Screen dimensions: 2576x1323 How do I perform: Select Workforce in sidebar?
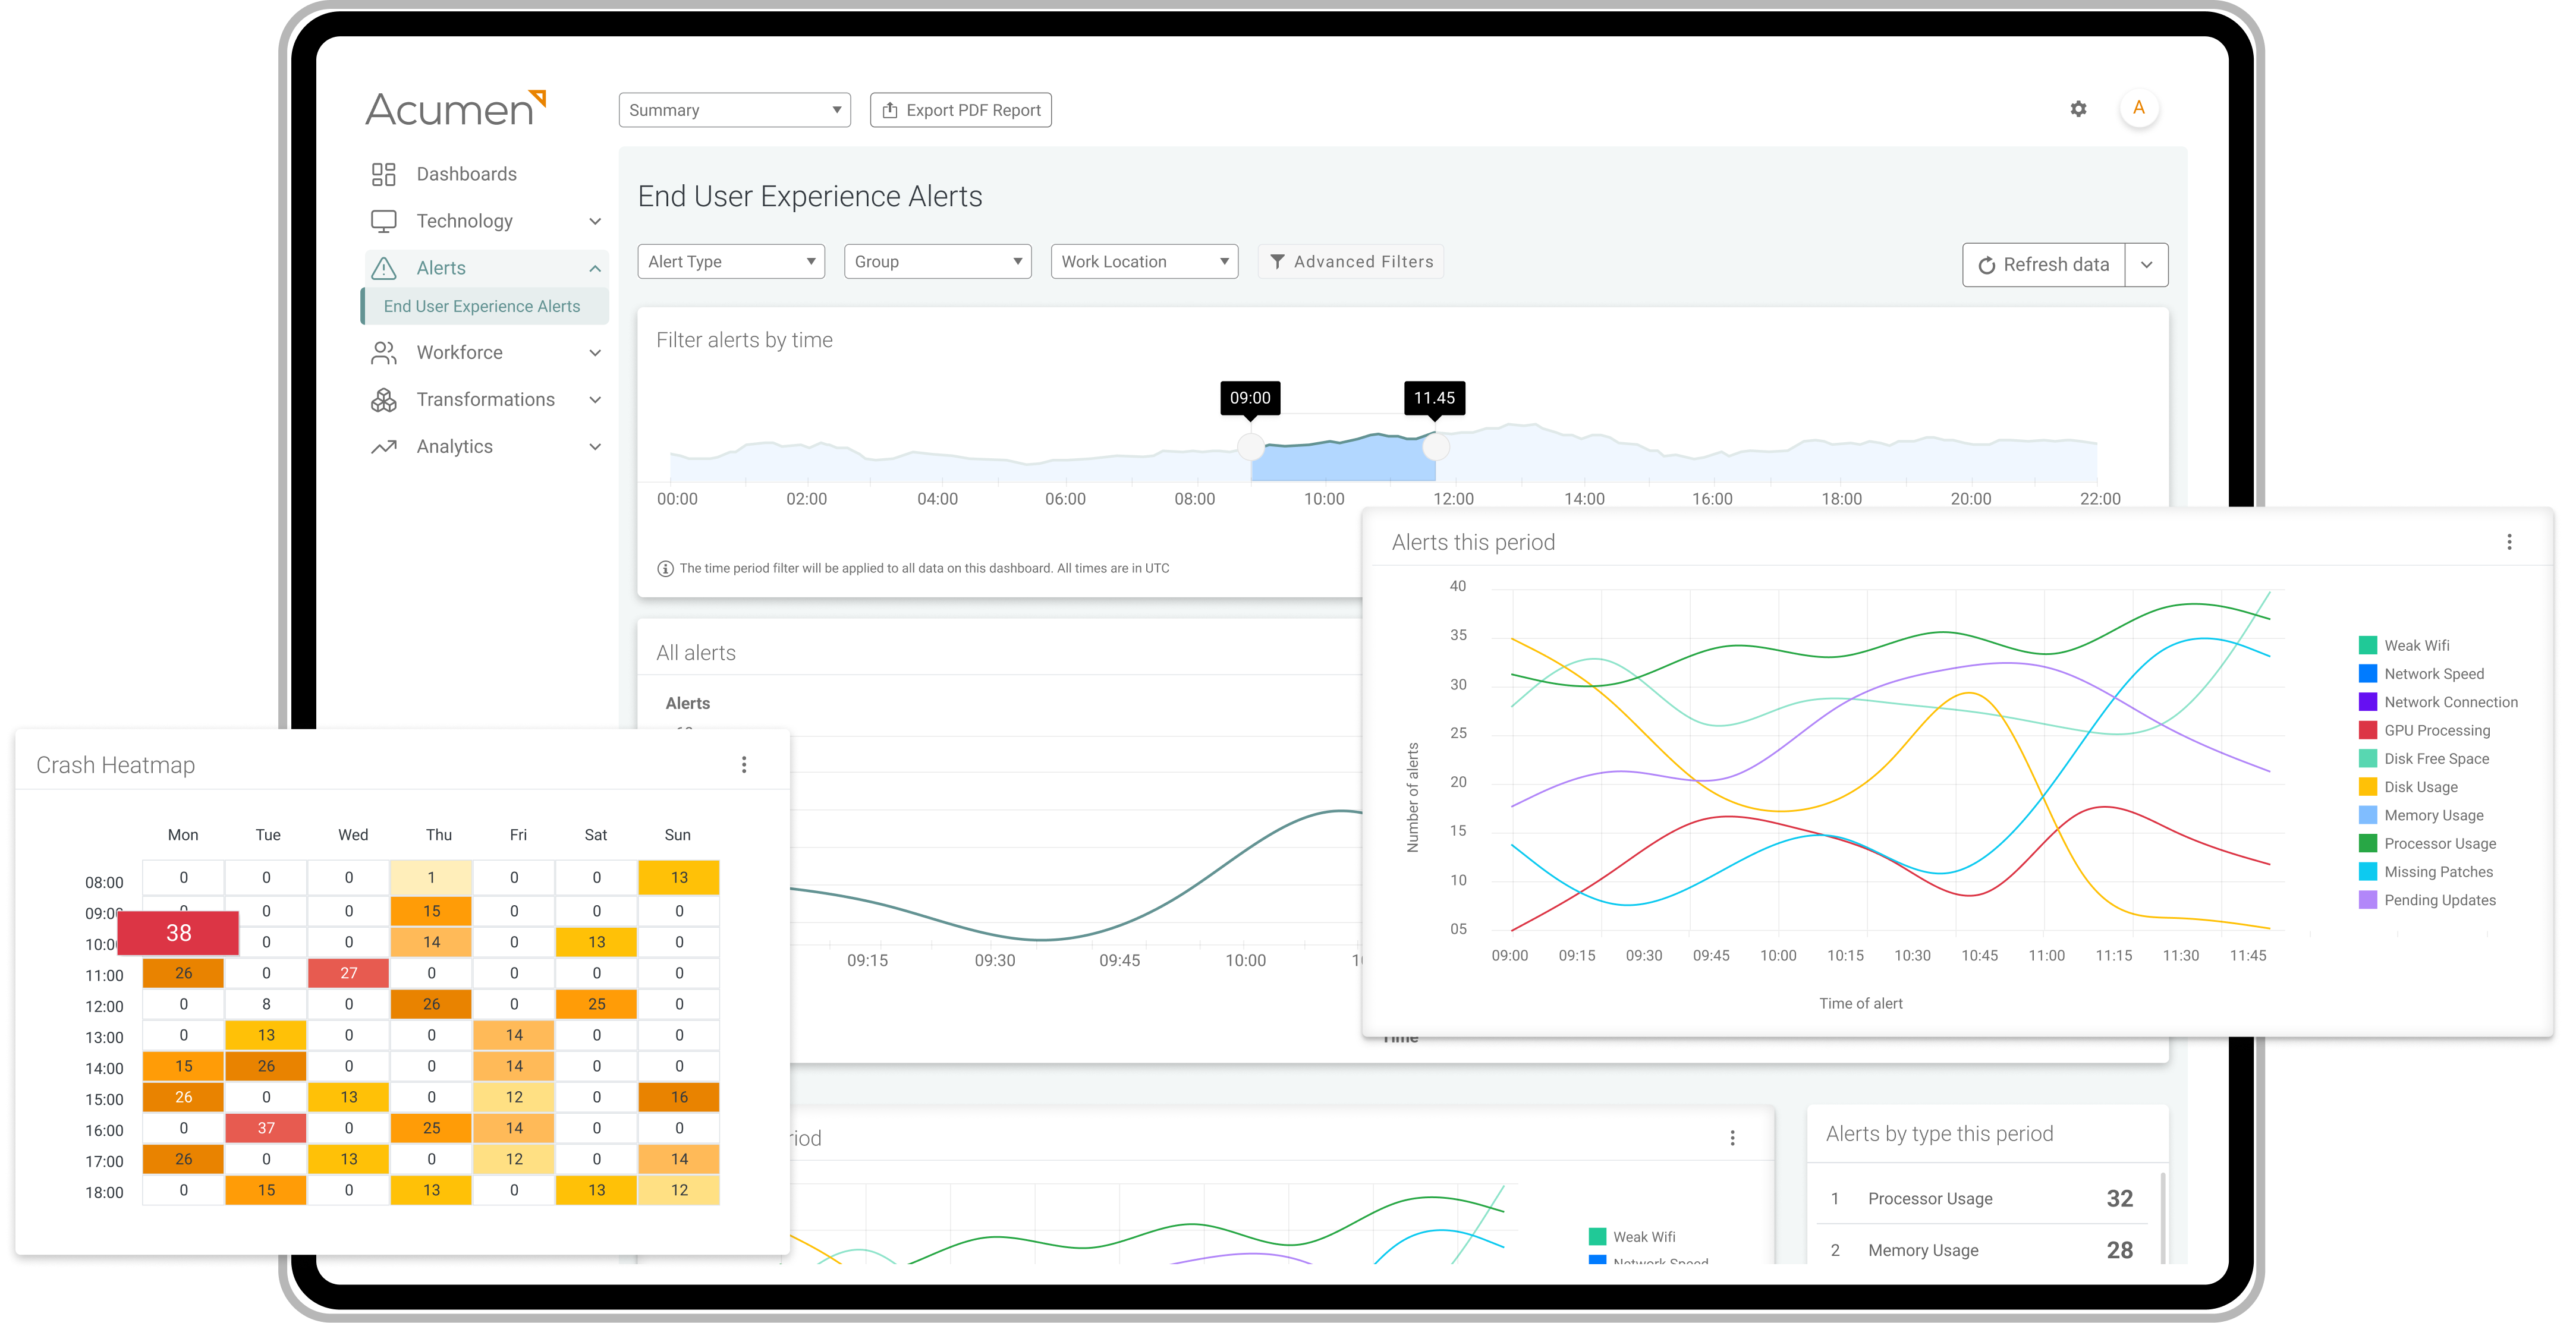click(486, 352)
